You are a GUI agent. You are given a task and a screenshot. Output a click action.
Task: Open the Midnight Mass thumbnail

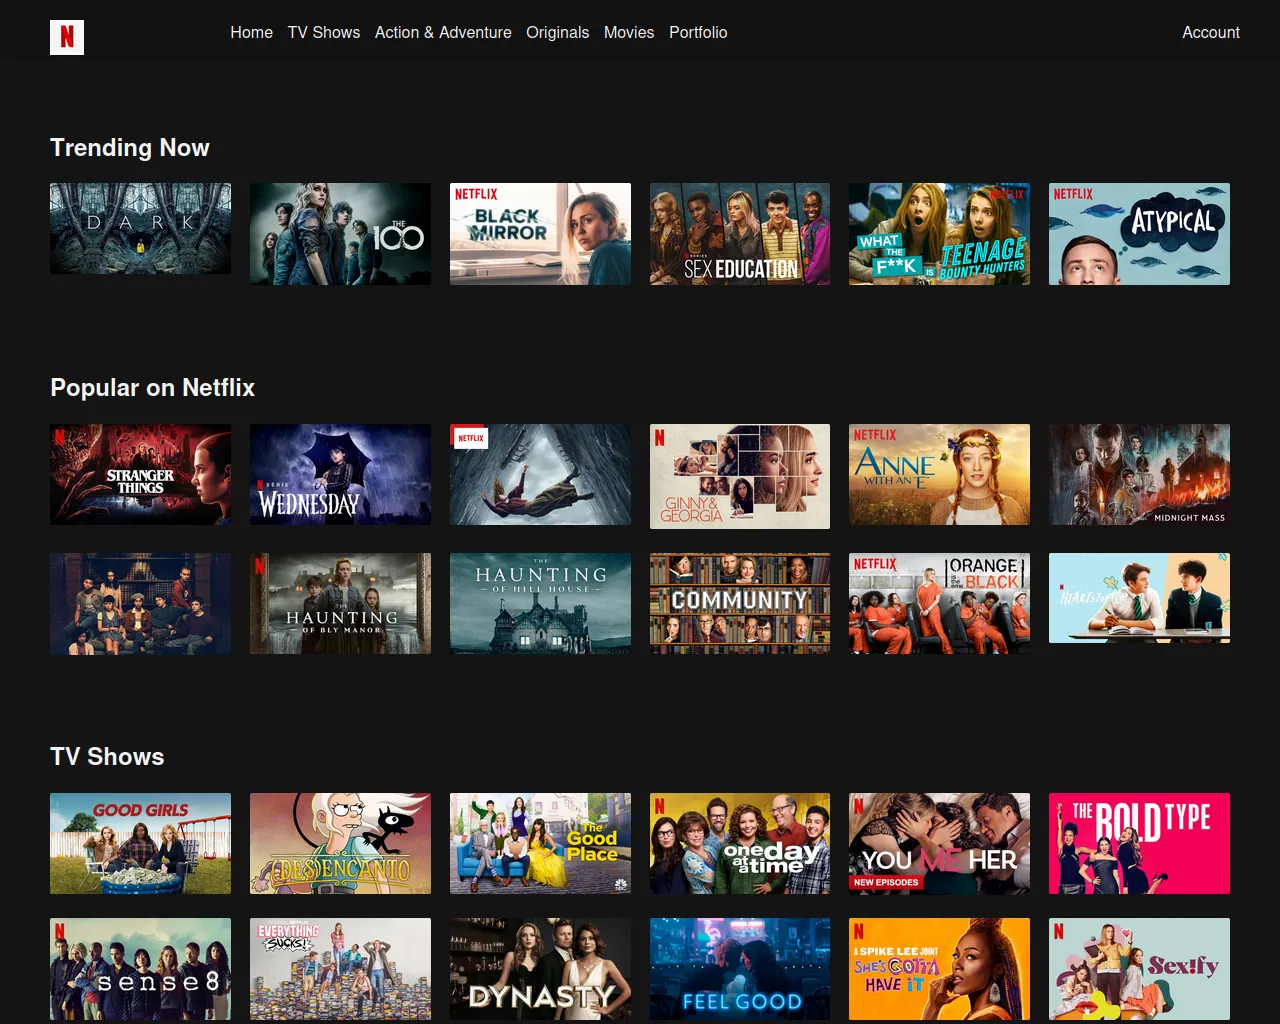coord(1139,475)
